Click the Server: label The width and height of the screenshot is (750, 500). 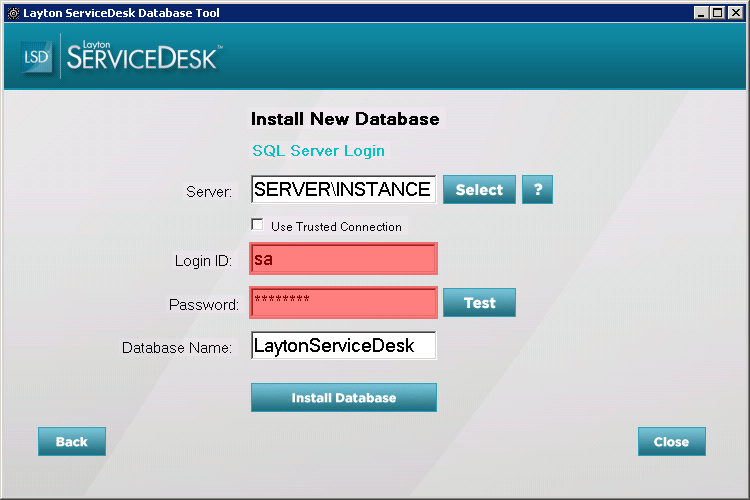[x=209, y=192]
